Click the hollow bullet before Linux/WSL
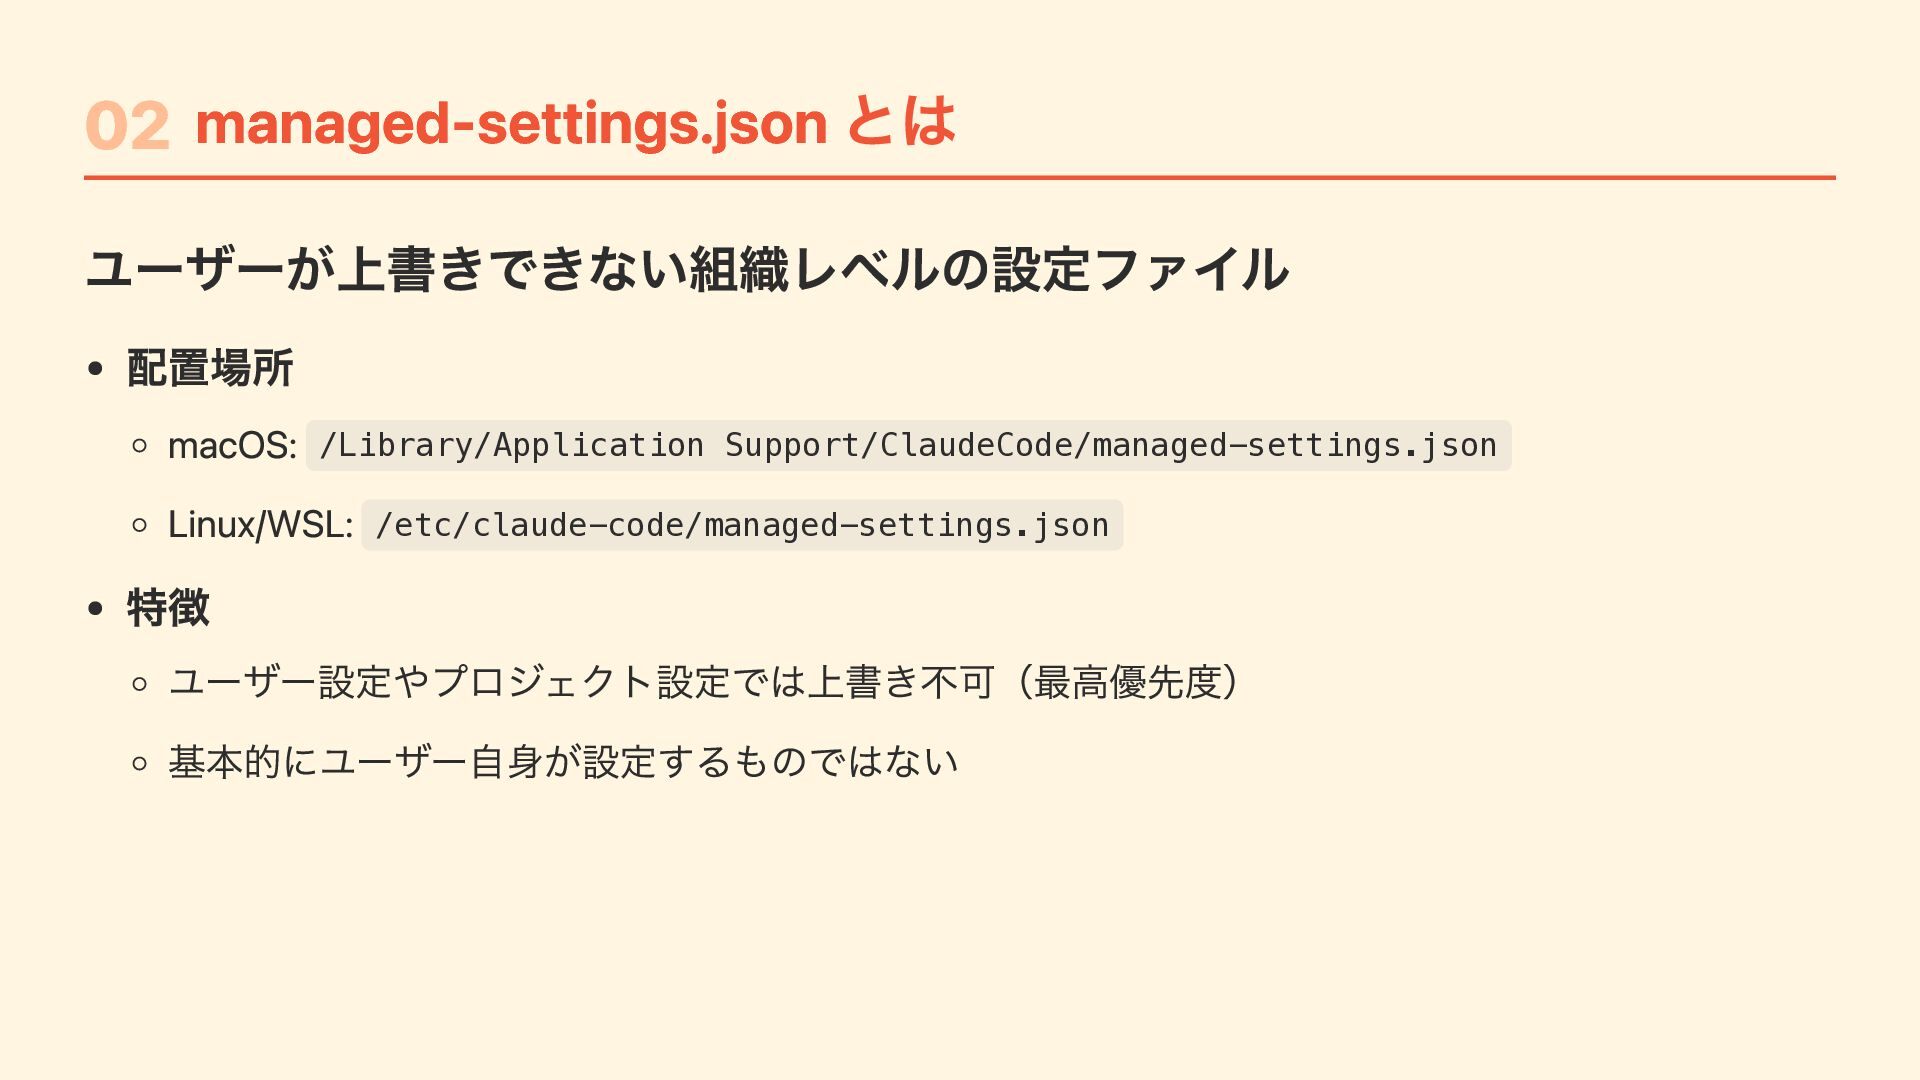The image size is (1920, 1080). [140, 525]
